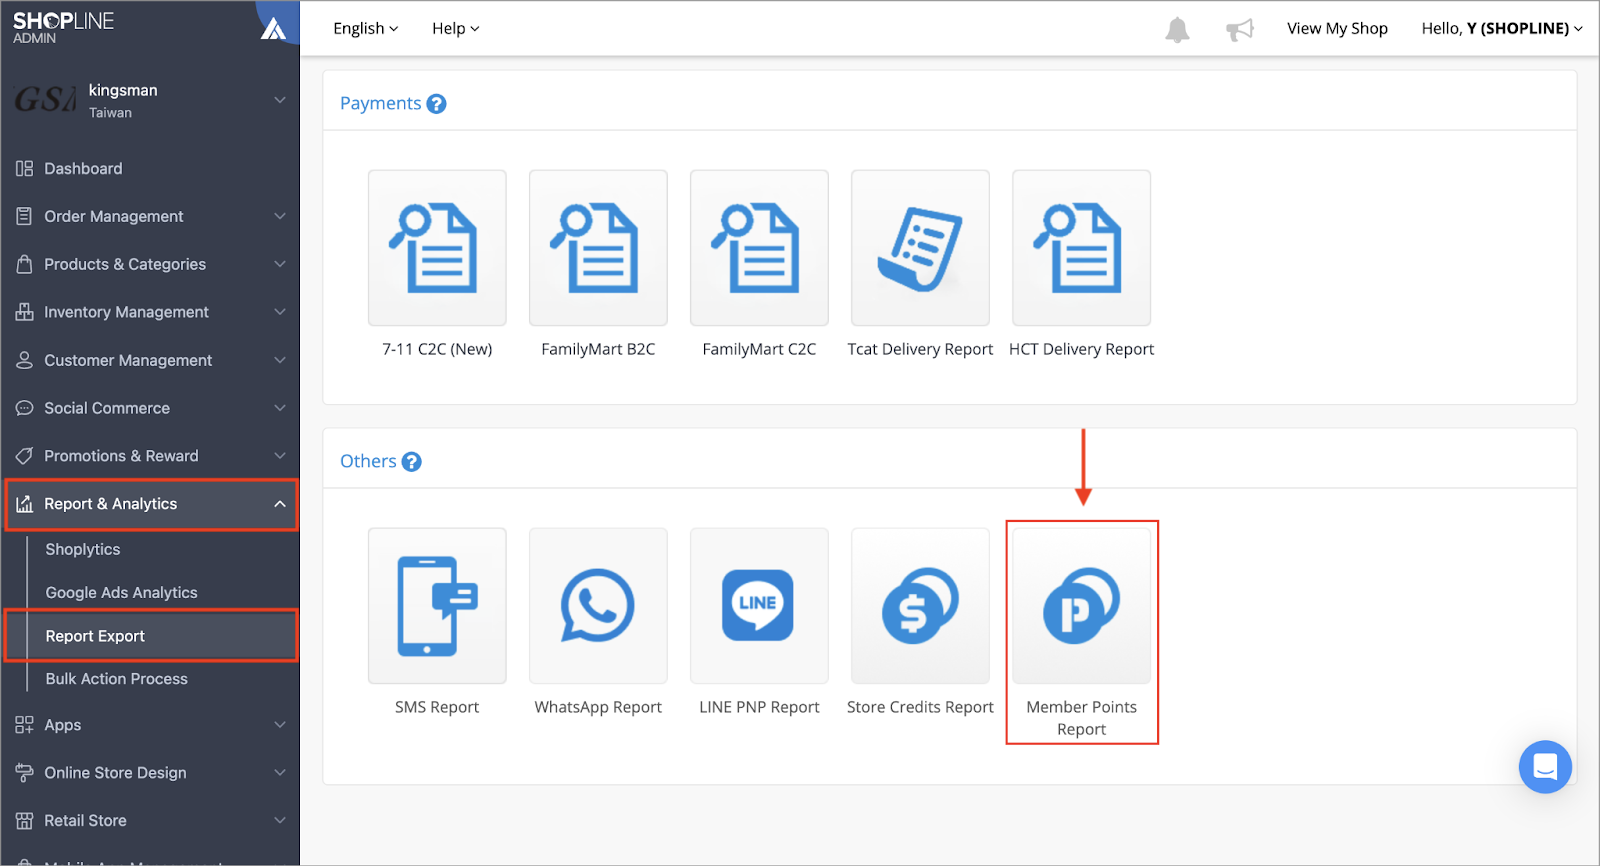Expand the kingsman shop switcher chevron
The height and width of the screenshot is (866, 1600).
[x=280, y=100]
